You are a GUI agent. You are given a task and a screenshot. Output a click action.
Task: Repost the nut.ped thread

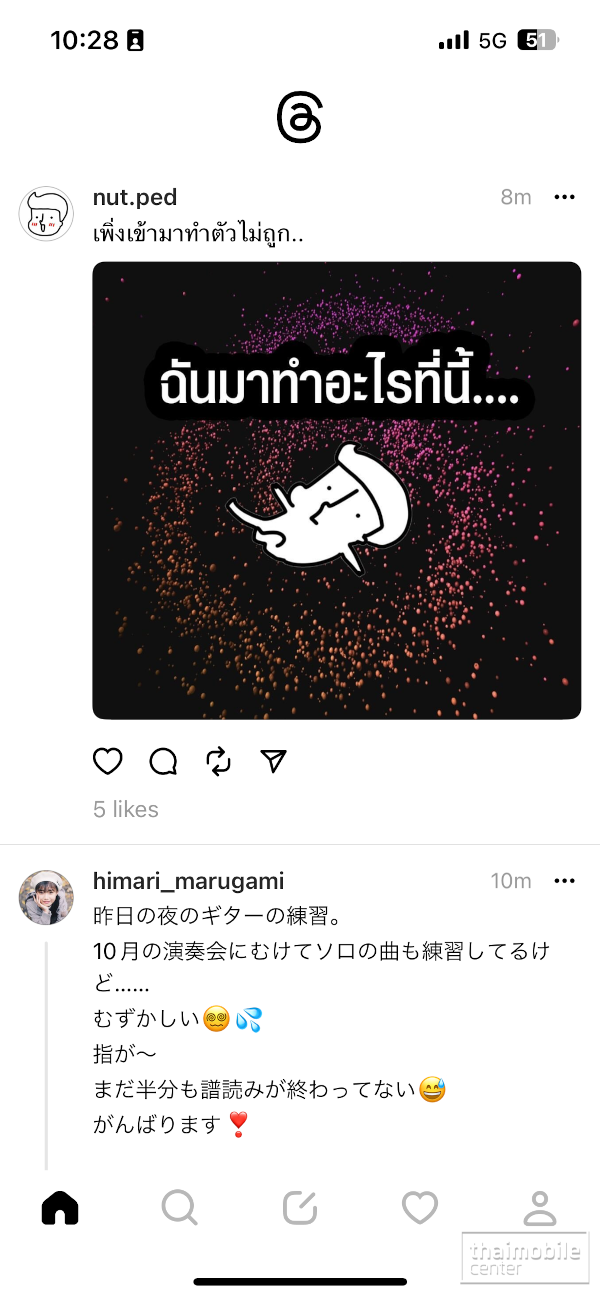pos(218,762)
